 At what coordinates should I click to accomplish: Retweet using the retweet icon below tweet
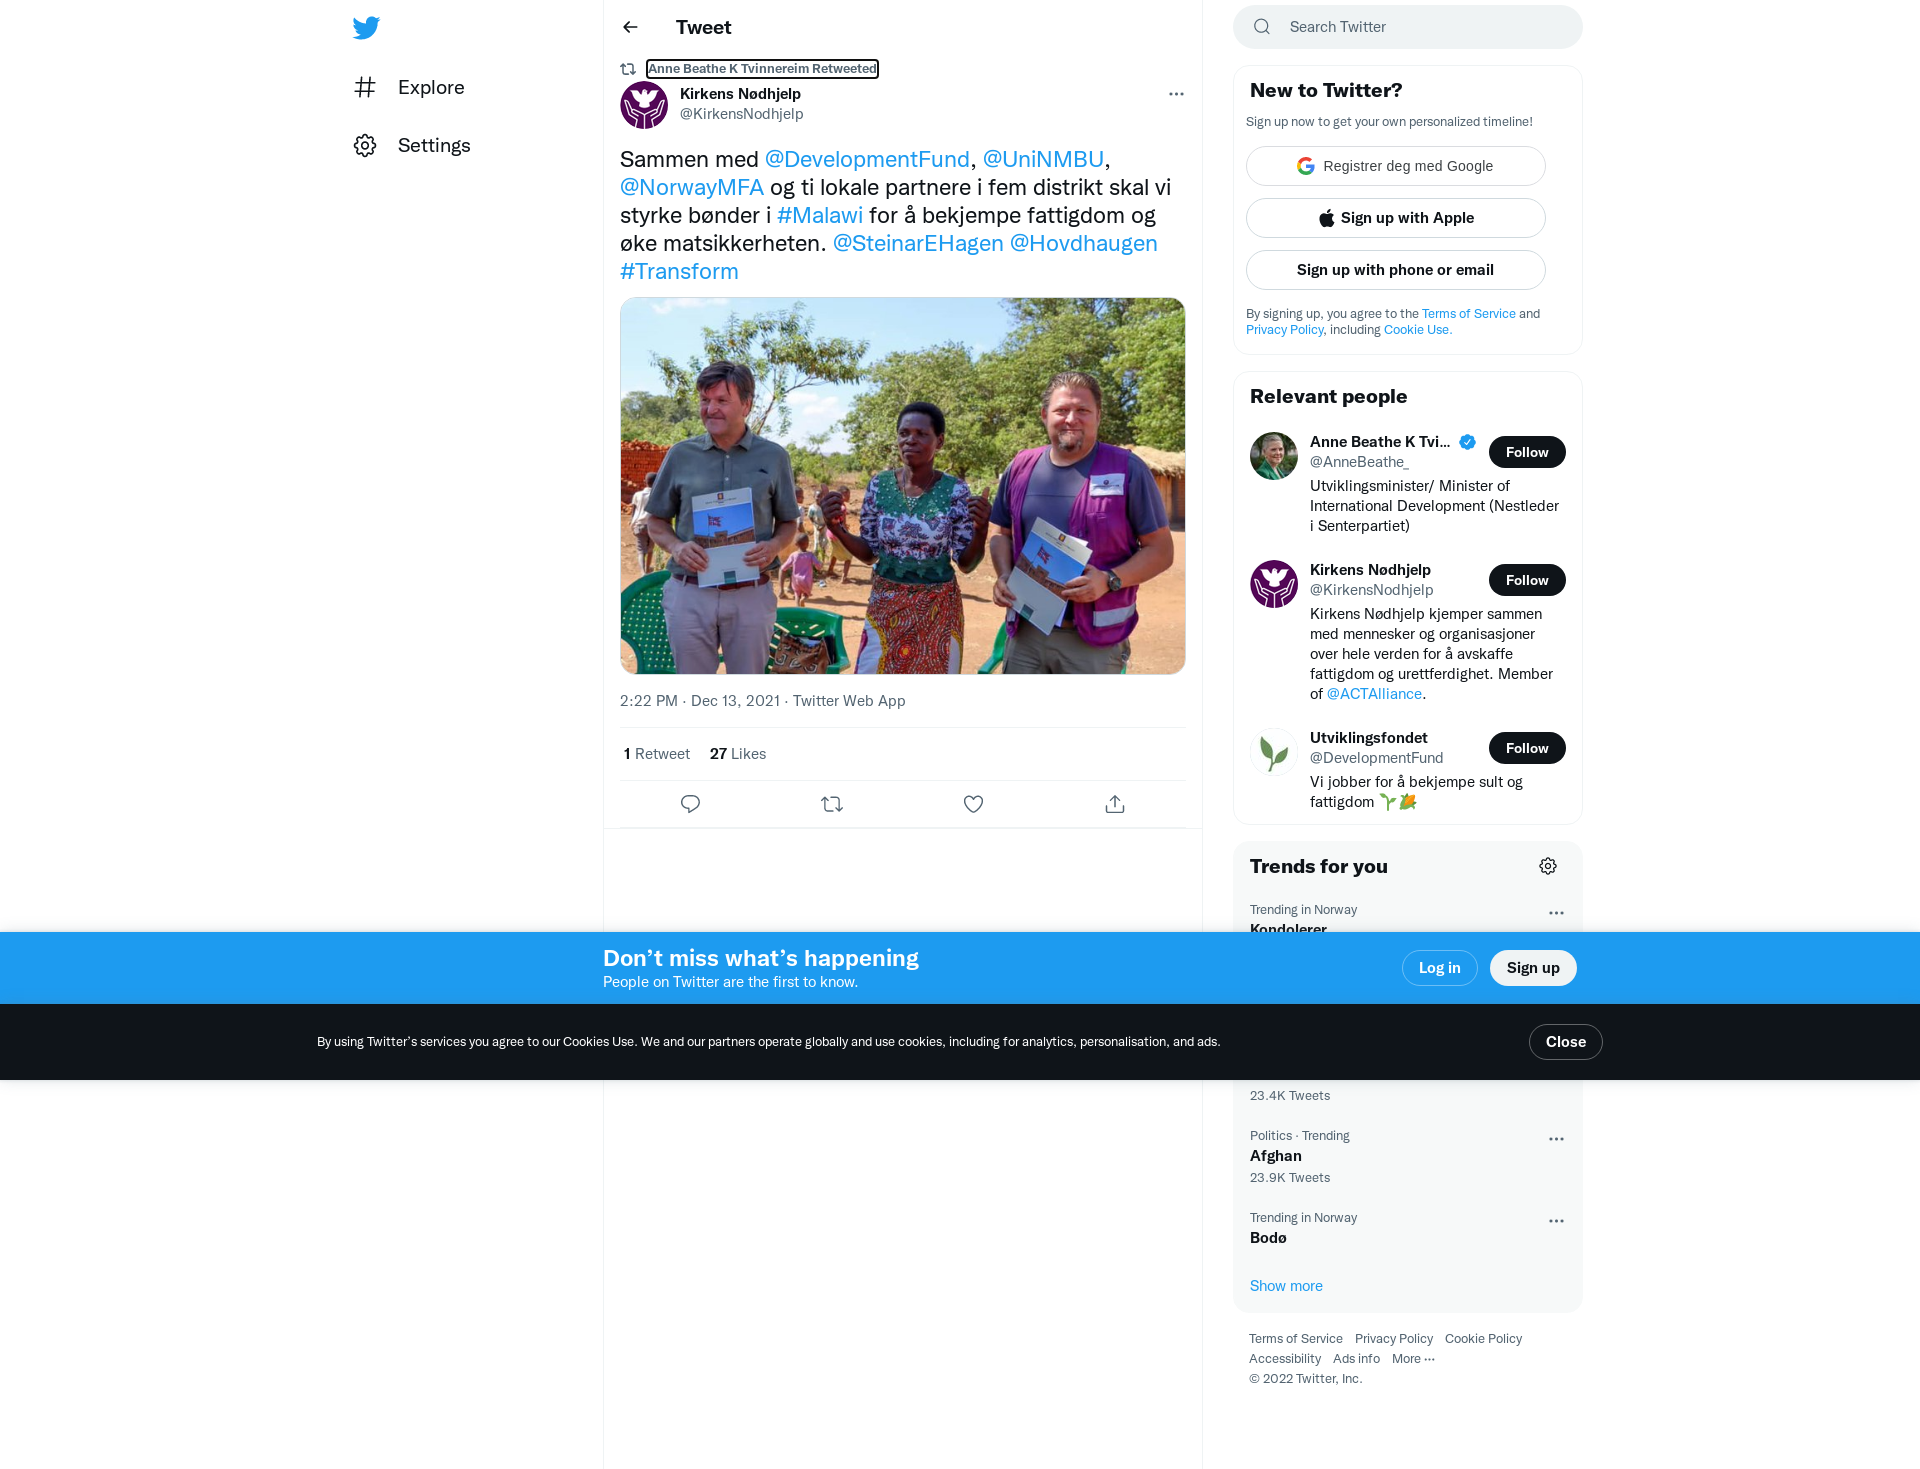(x=832, y=804)
